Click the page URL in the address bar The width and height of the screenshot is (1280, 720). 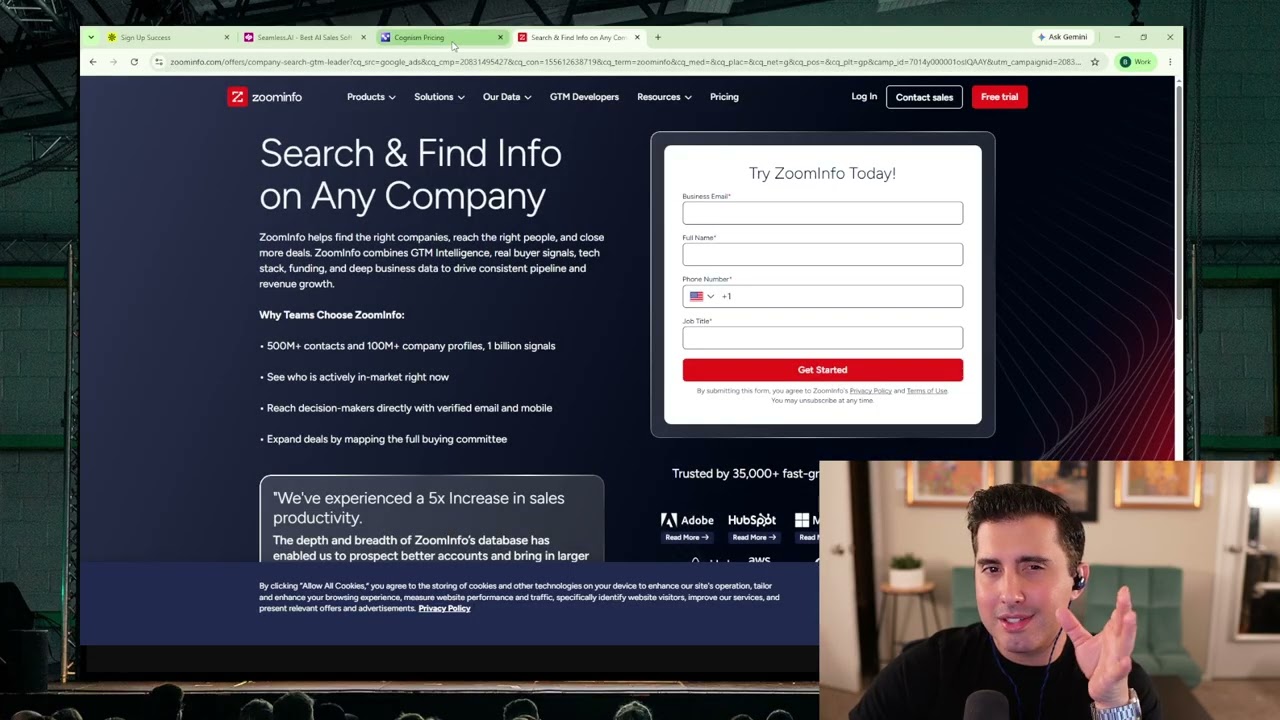coord(625,62)
